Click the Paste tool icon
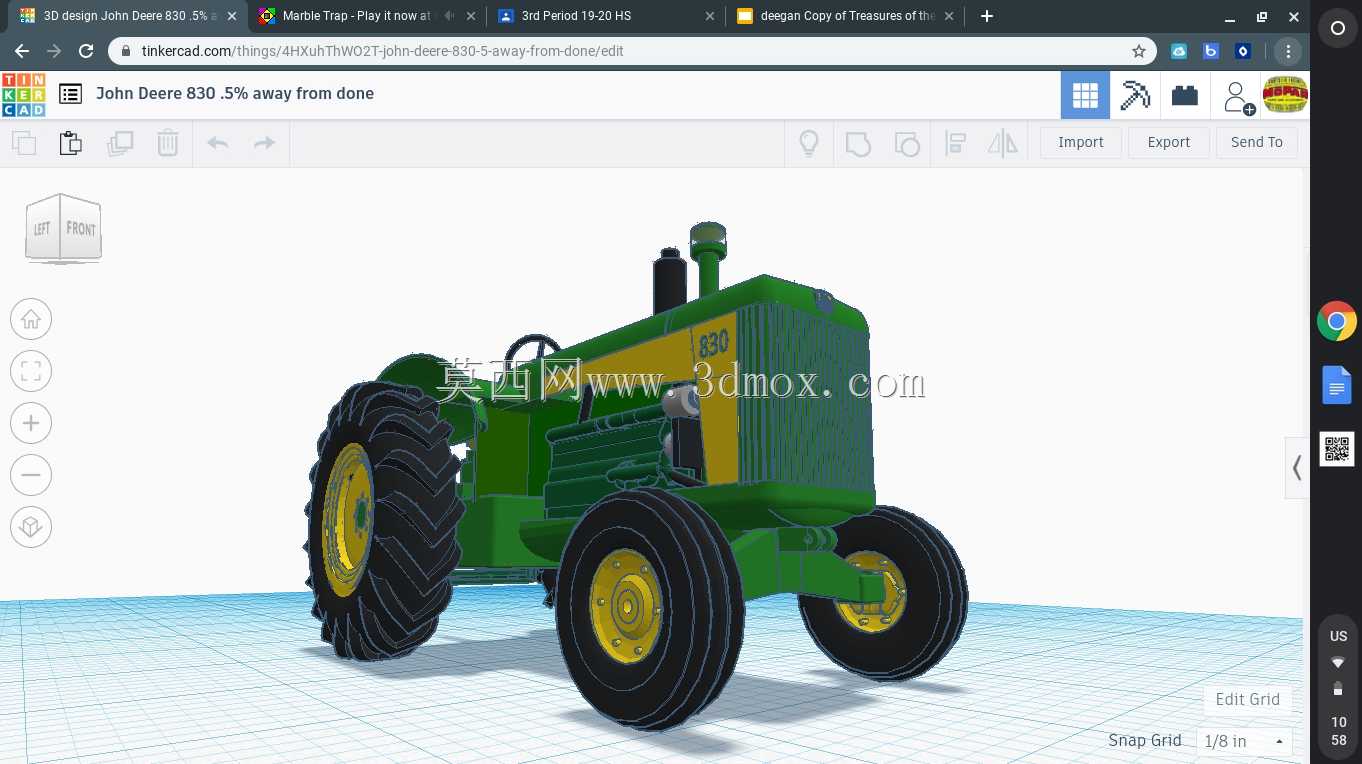 (71, 143)
